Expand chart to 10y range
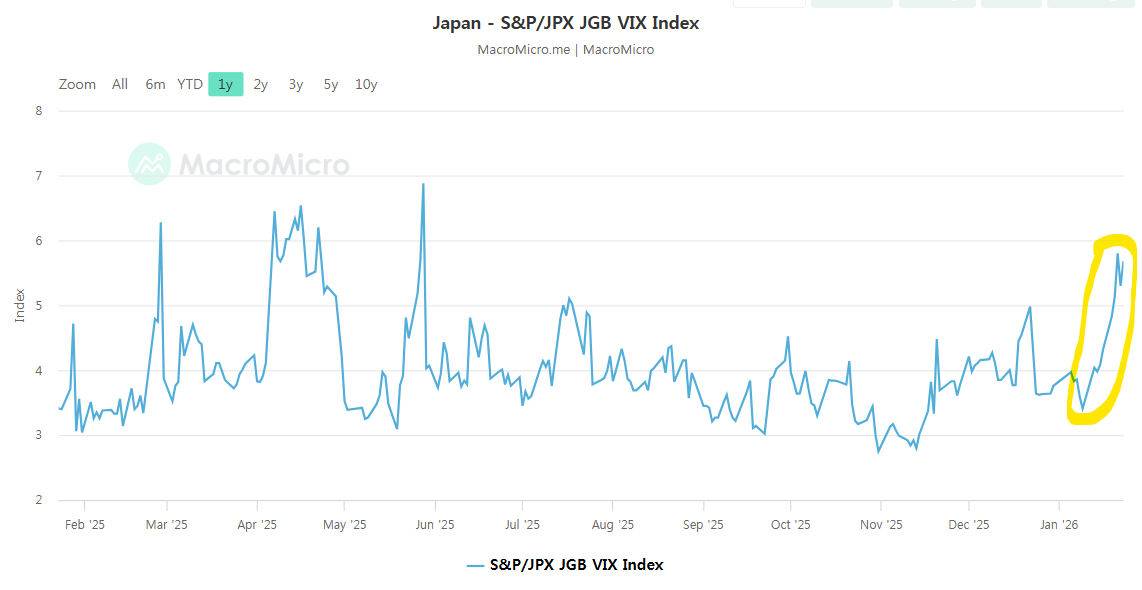 click(x=366, y=84)
